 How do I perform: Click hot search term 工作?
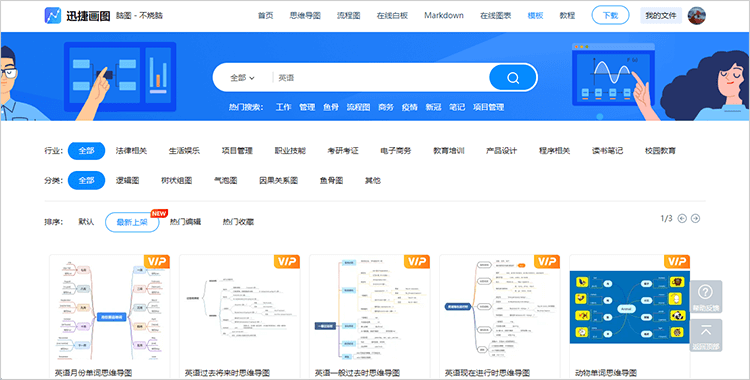[283, 107]
